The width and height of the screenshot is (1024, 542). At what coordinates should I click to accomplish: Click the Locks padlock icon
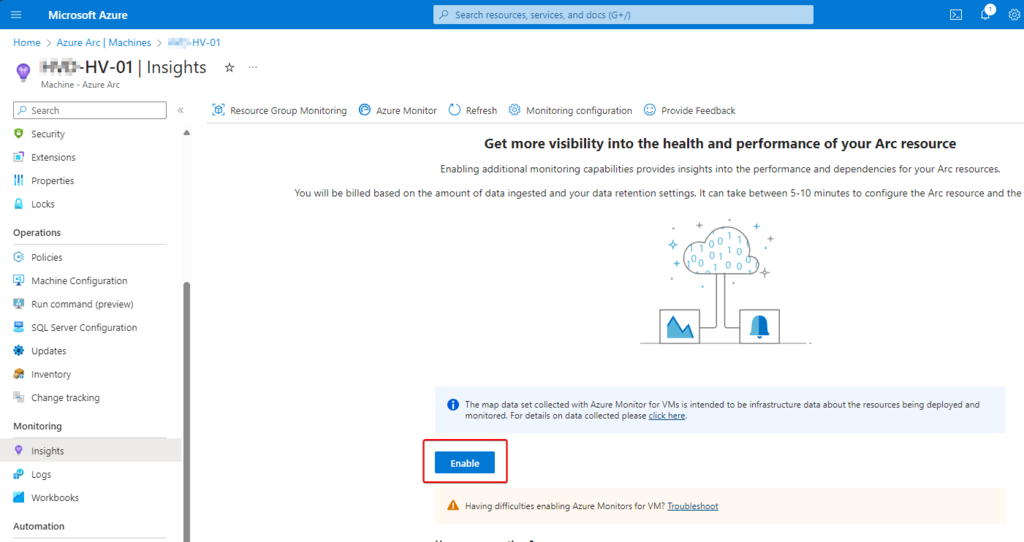[x=18, y=204]
